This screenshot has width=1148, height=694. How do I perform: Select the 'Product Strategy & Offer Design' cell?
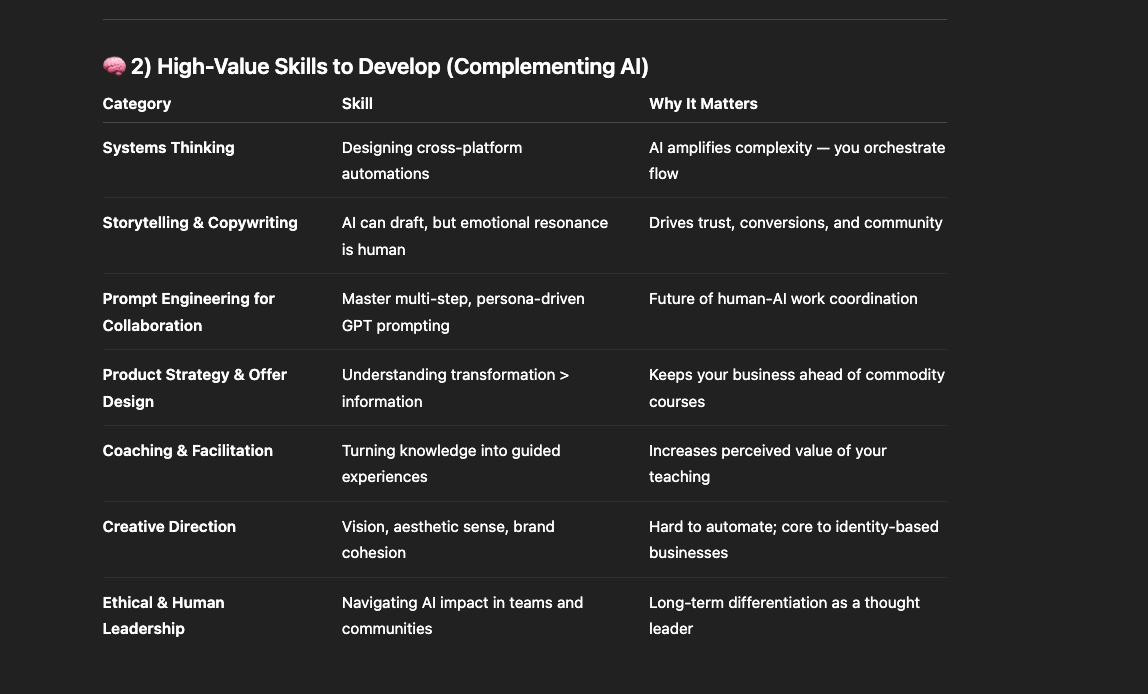tap(194, 388)
